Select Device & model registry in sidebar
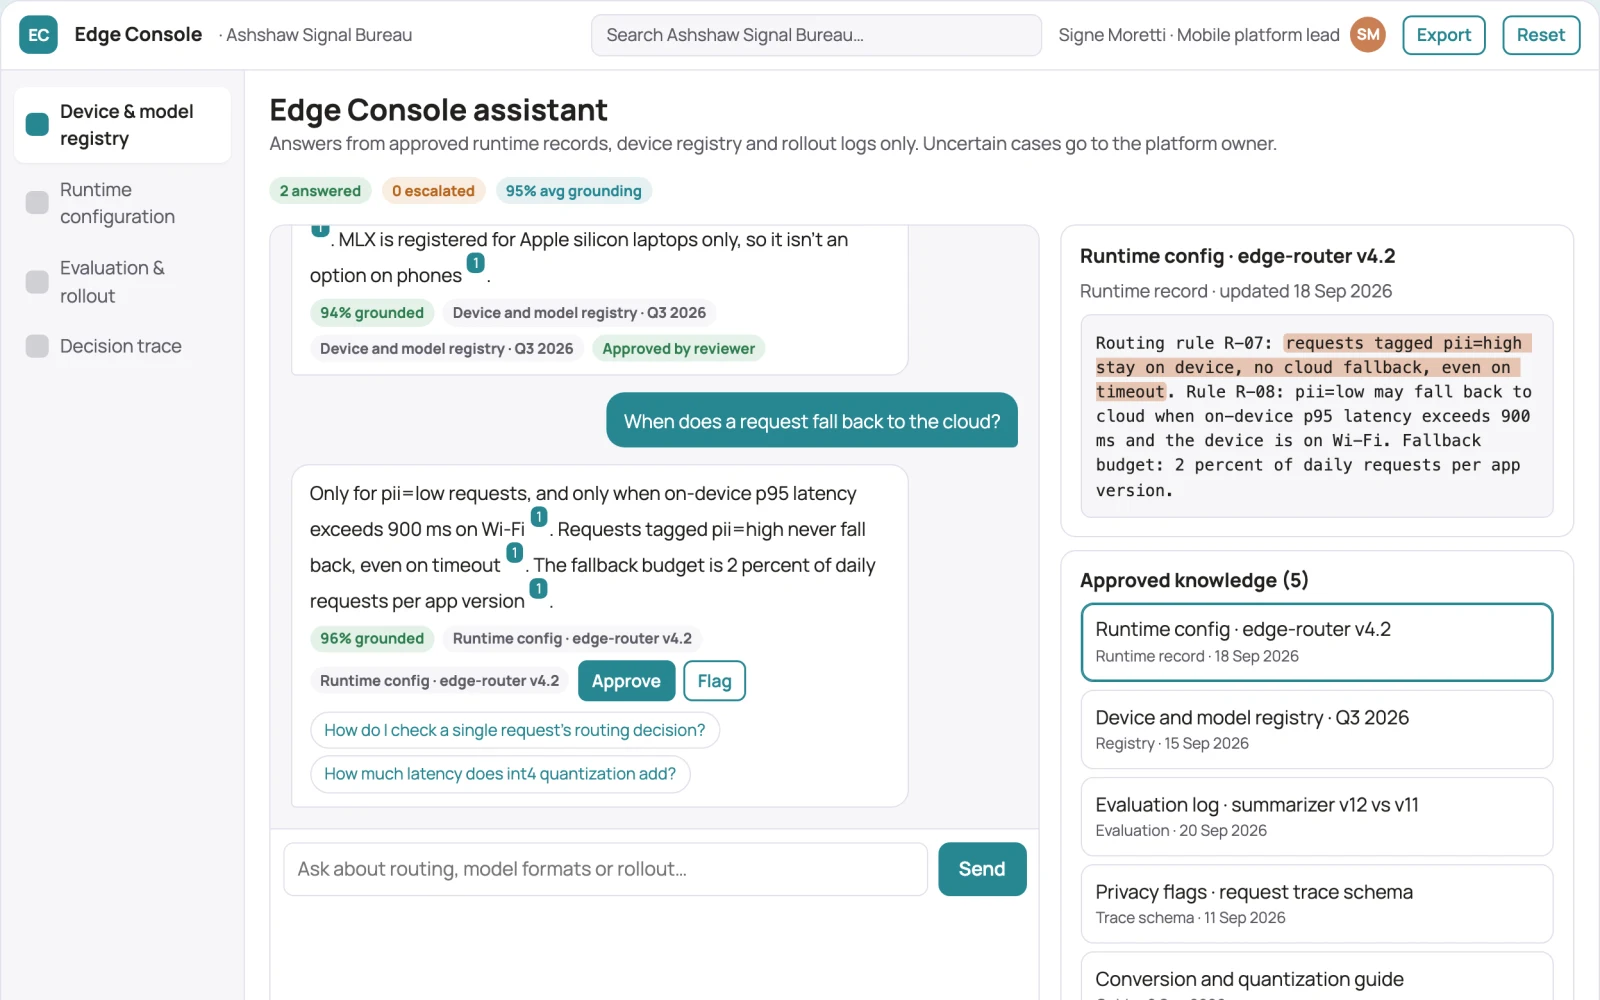 [x=122, y=125]
